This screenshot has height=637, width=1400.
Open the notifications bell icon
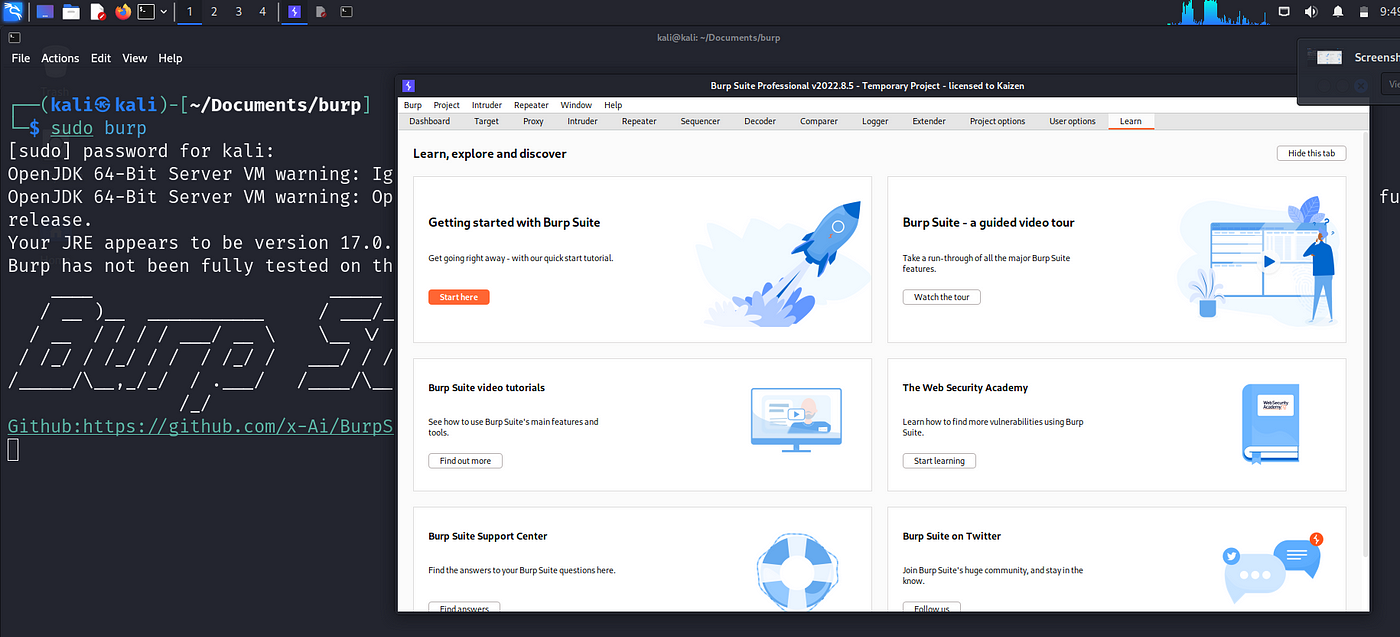pos(1337,12)
